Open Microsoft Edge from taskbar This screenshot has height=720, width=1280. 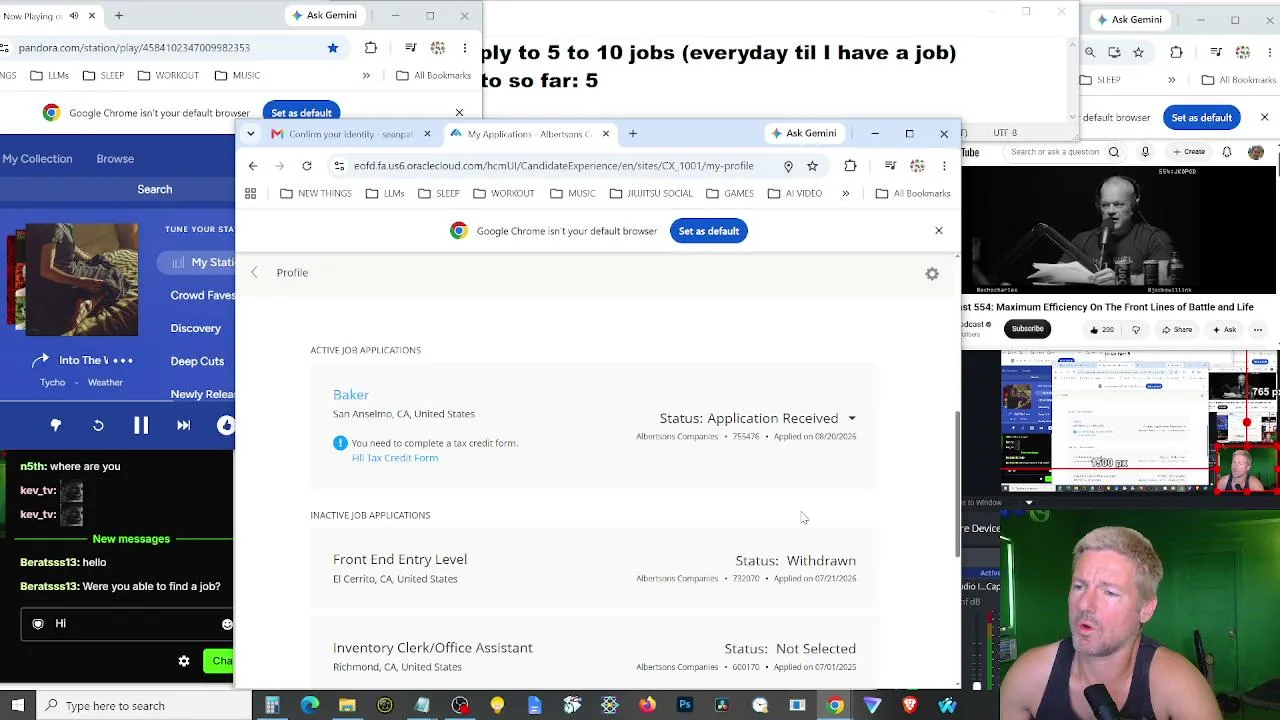(x=309, y=706)
